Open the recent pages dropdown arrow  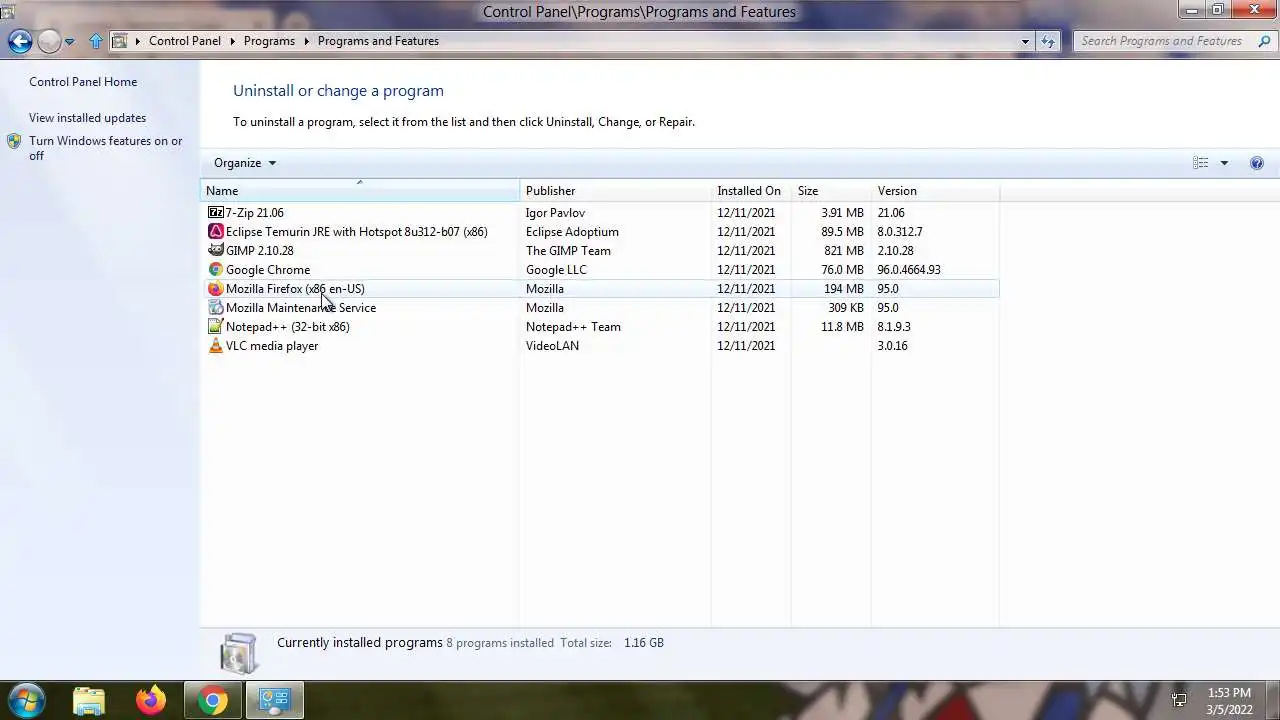click(x=69, y=41)
